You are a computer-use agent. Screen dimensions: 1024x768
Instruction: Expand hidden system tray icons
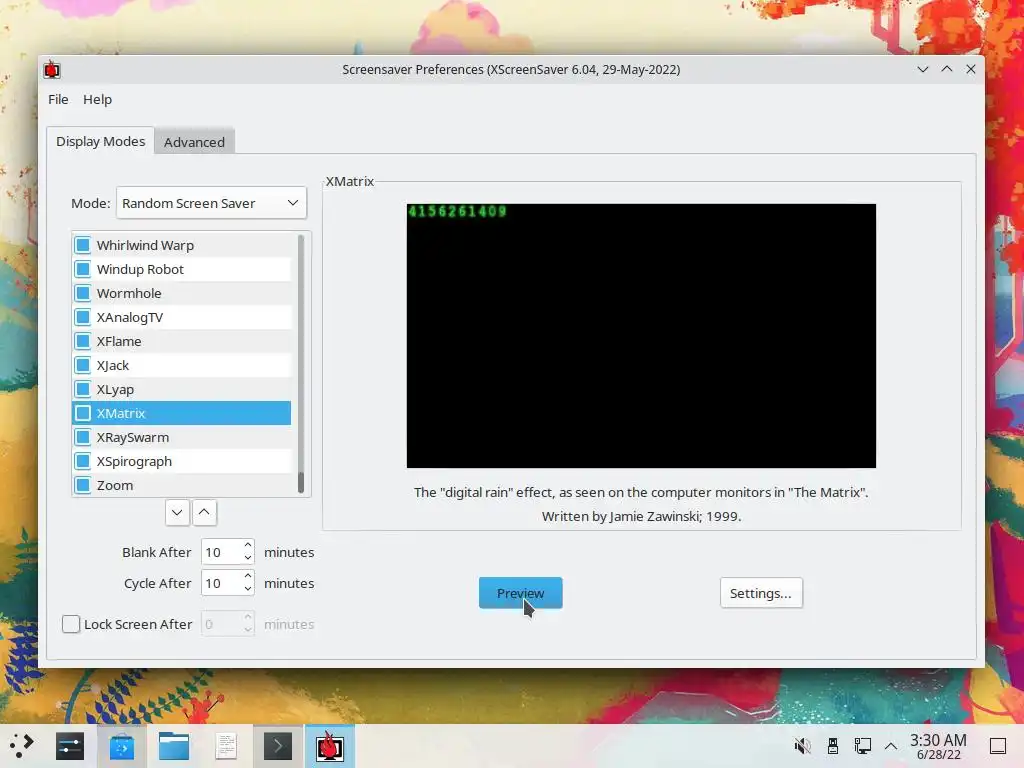click(891, 746)
